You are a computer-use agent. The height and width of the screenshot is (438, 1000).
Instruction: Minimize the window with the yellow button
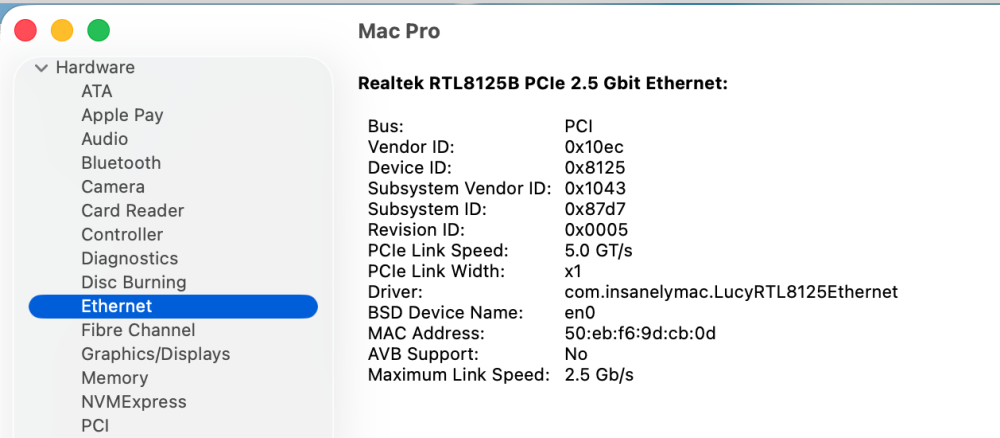tap(62, 31)
